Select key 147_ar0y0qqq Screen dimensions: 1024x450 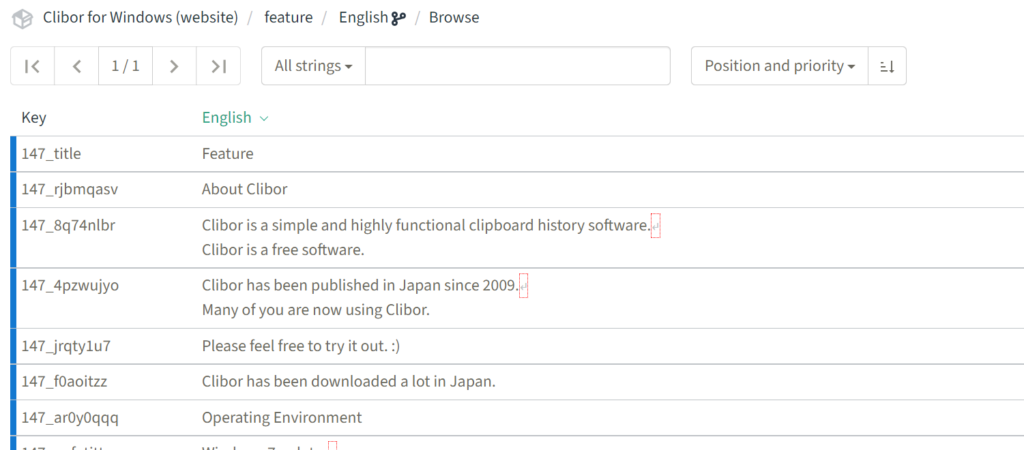pos(70,417)
